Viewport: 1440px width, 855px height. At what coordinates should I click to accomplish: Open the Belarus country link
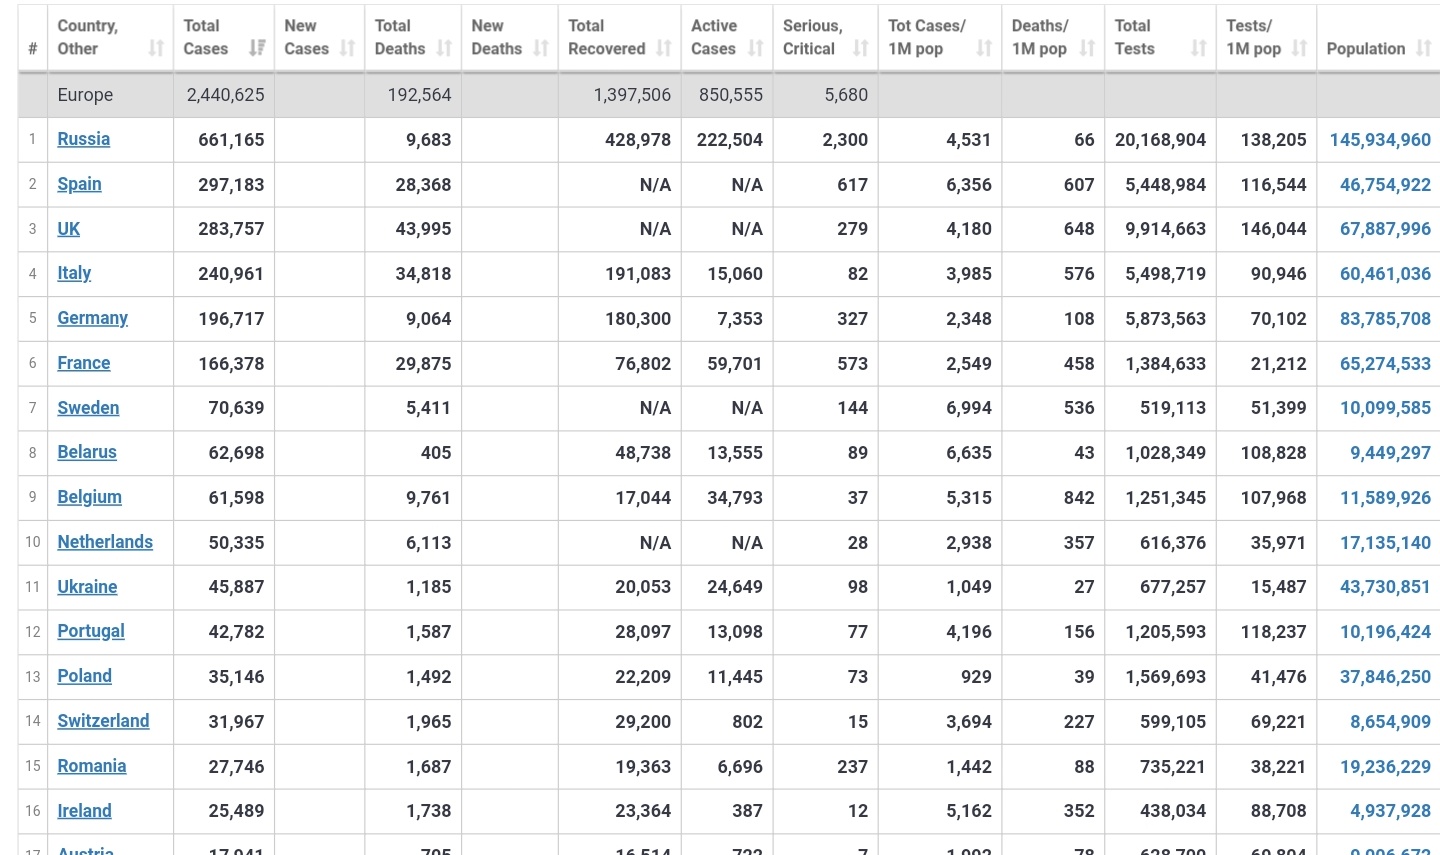pos(87,452)
